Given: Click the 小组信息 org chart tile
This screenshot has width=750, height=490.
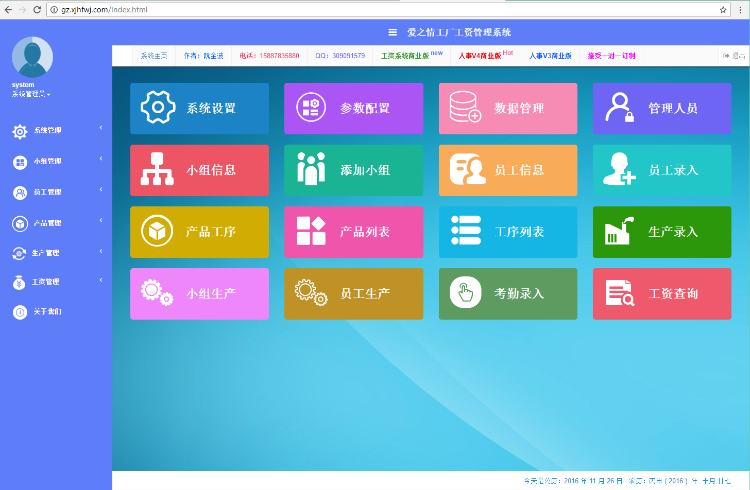Looking at the screenshot, I should pos(199,170).
